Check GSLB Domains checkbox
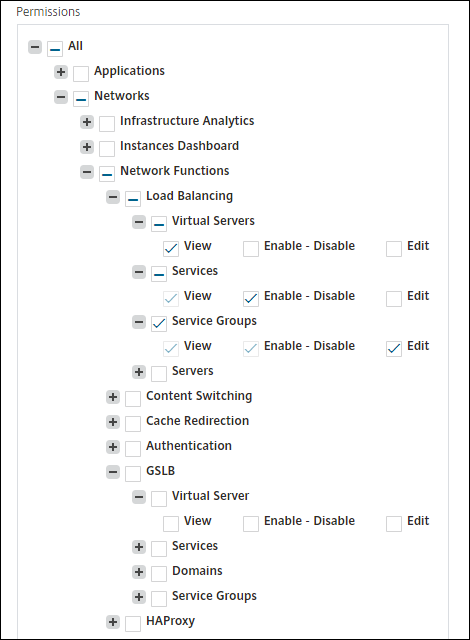 tap(159, 574)
